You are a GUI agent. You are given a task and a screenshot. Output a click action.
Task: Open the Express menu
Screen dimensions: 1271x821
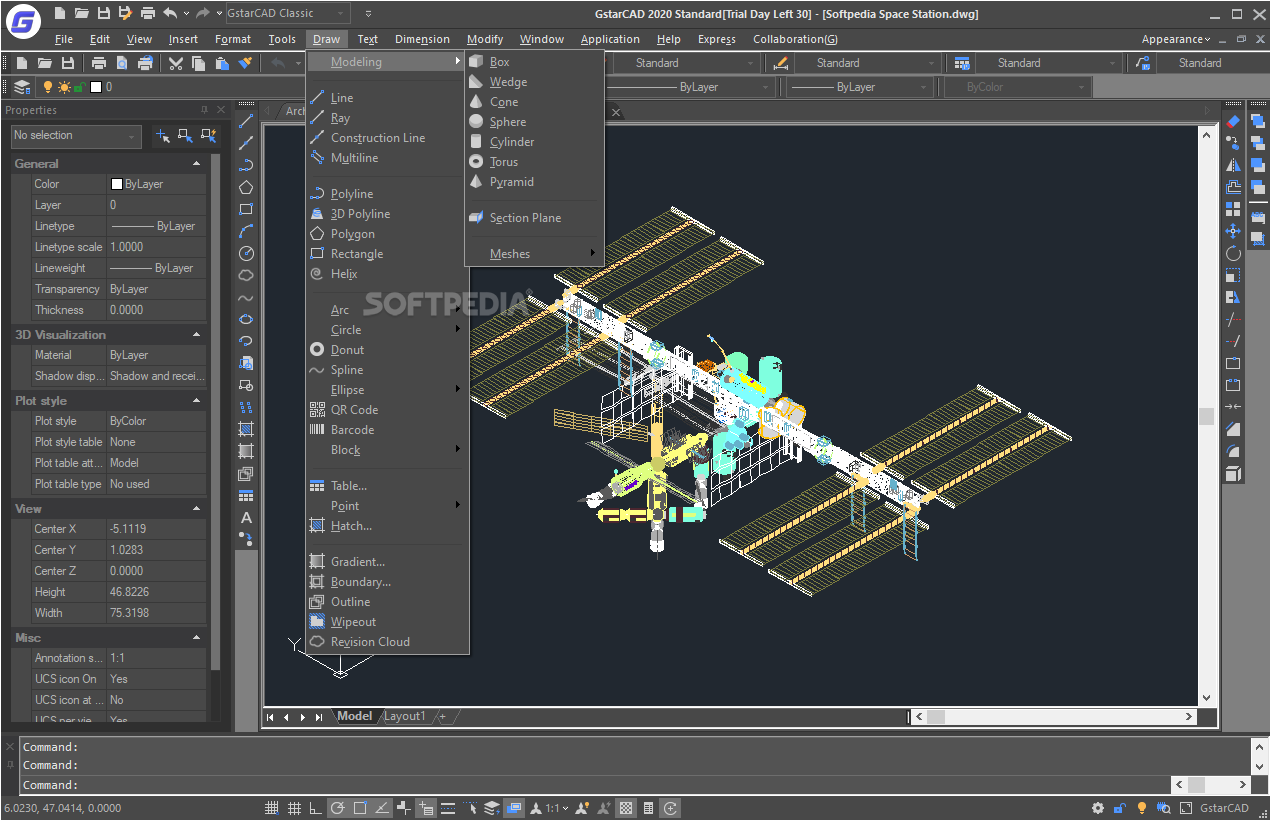pyautogui.click(x=716, y=39)
